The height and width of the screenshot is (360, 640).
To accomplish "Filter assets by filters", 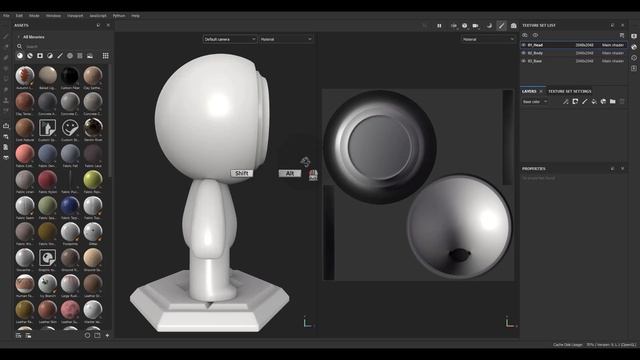I will 50,56.
